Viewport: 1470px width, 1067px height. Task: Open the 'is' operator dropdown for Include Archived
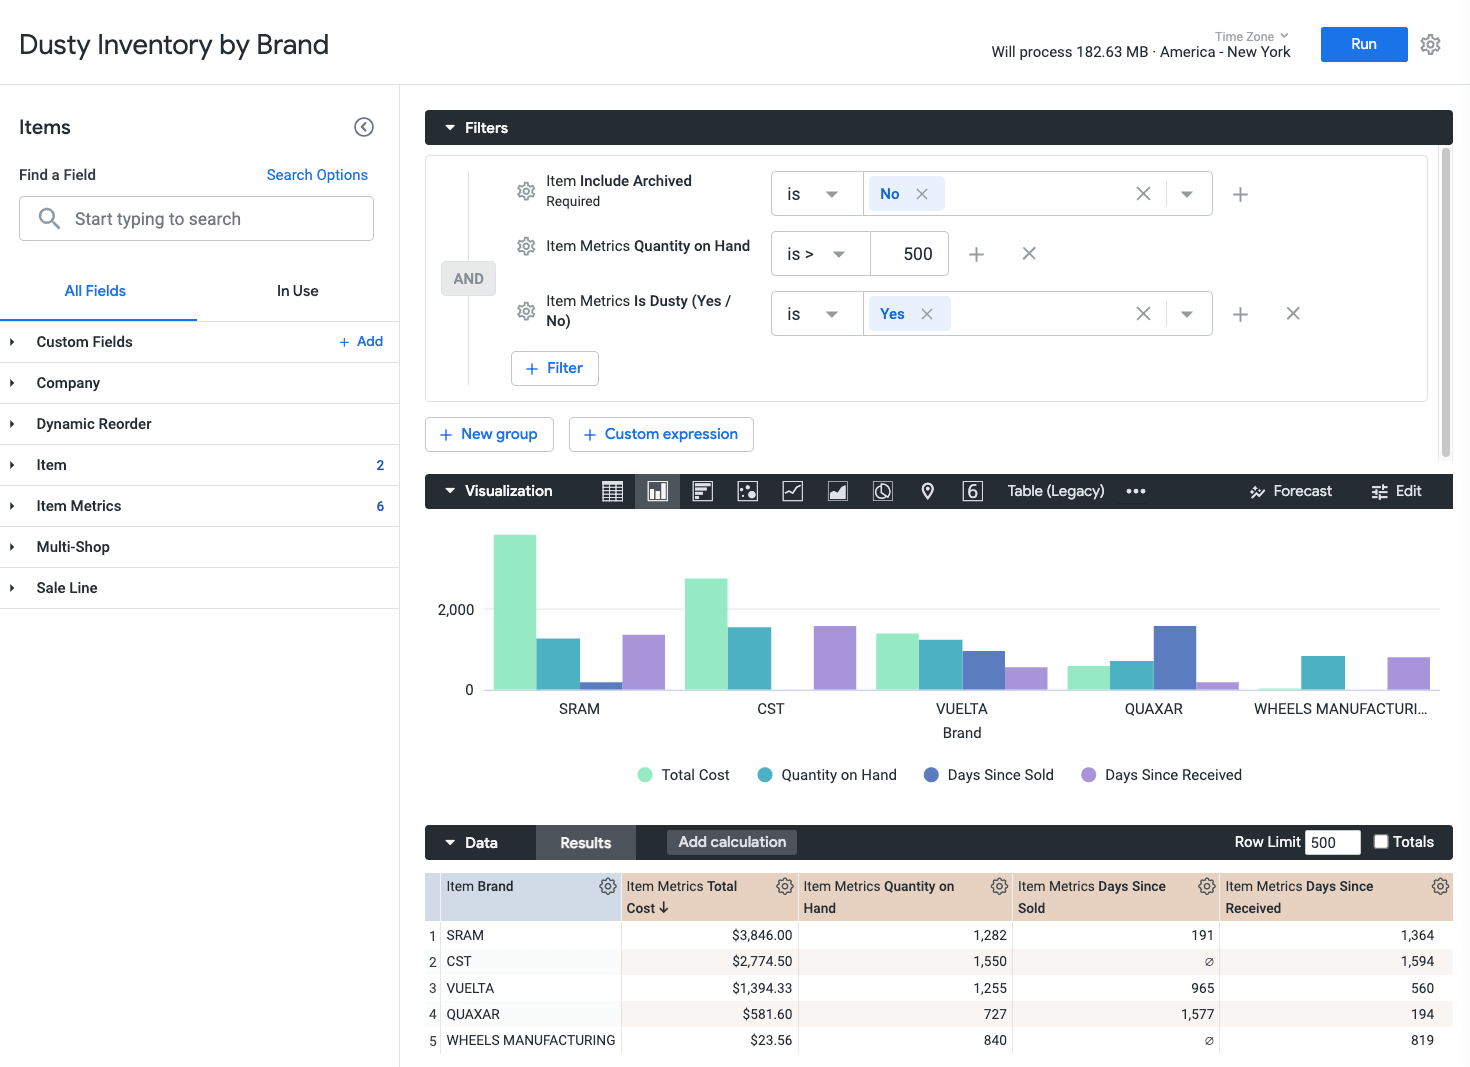coord(816,193)
